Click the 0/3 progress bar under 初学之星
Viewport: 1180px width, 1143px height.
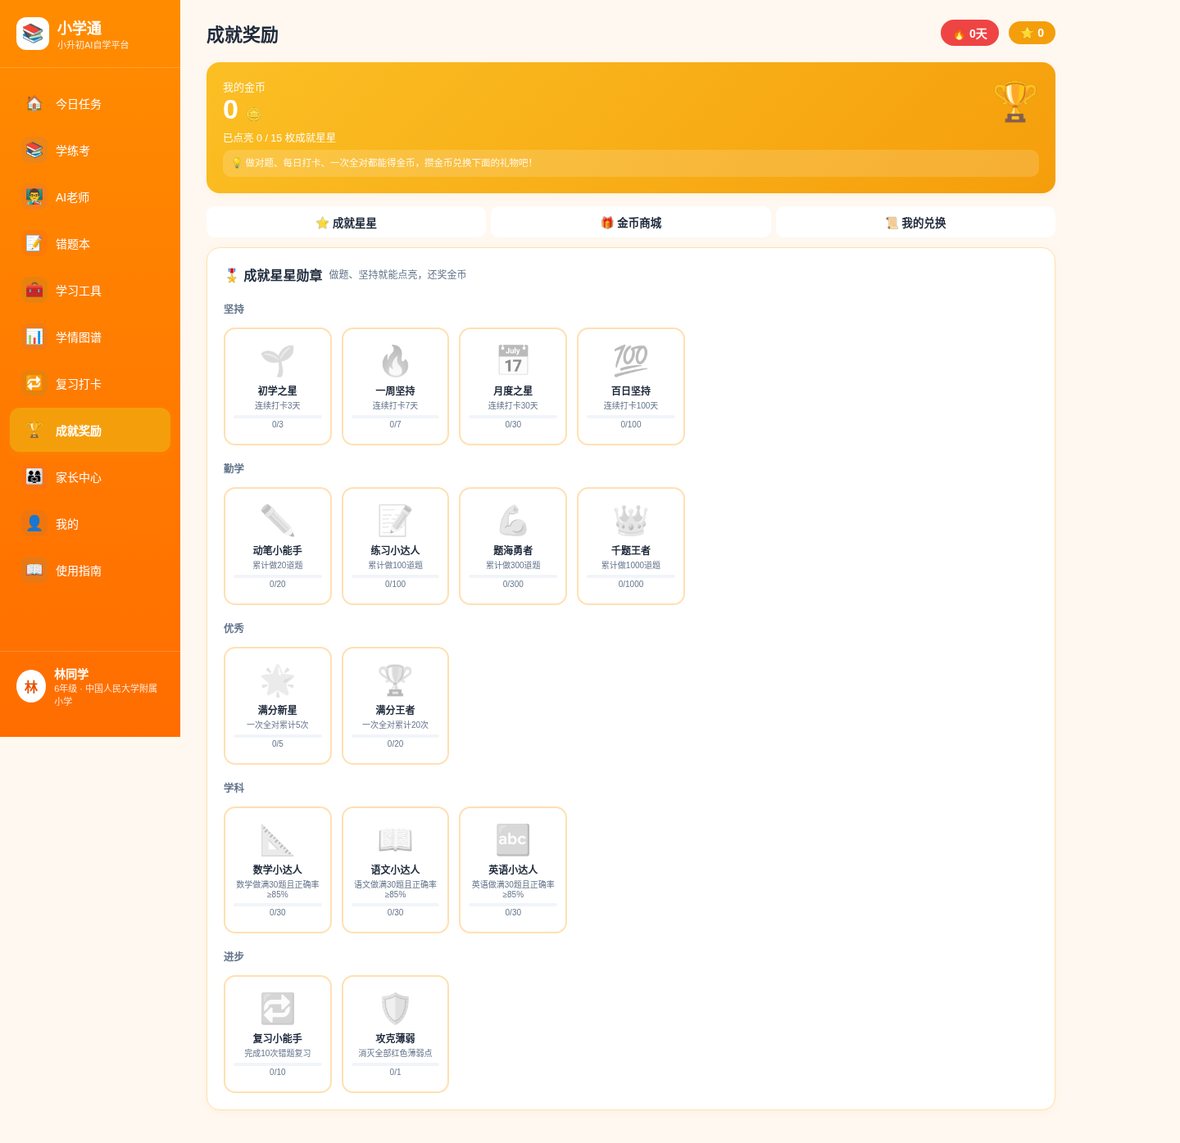[x=278, y=416]
